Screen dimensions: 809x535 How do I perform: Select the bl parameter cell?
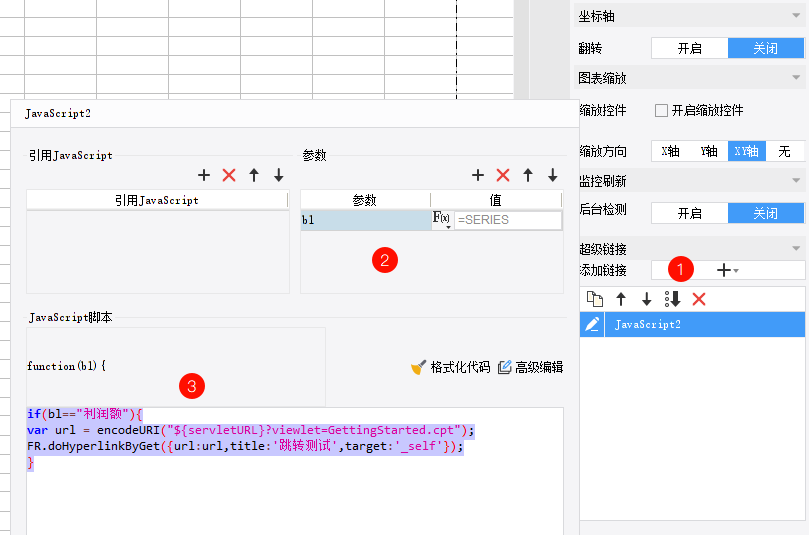[x=365, y=220]
